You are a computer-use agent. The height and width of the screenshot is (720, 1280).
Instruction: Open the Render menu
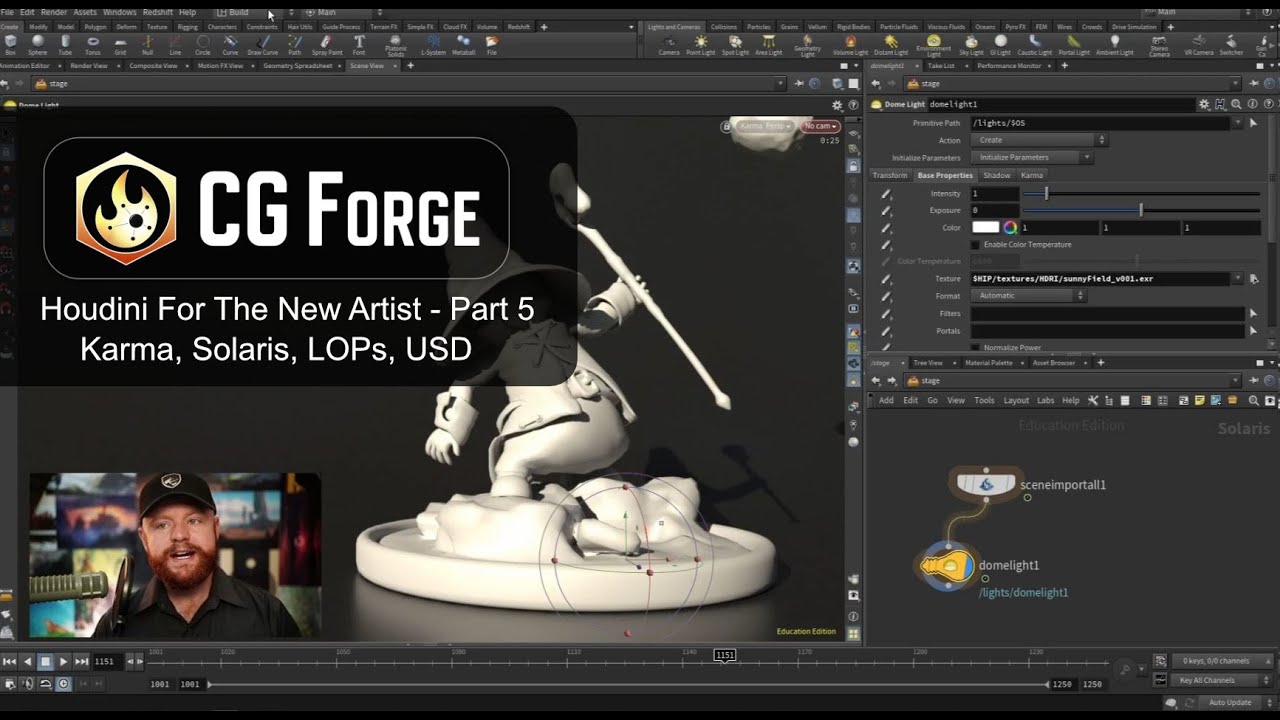point(53,12)
